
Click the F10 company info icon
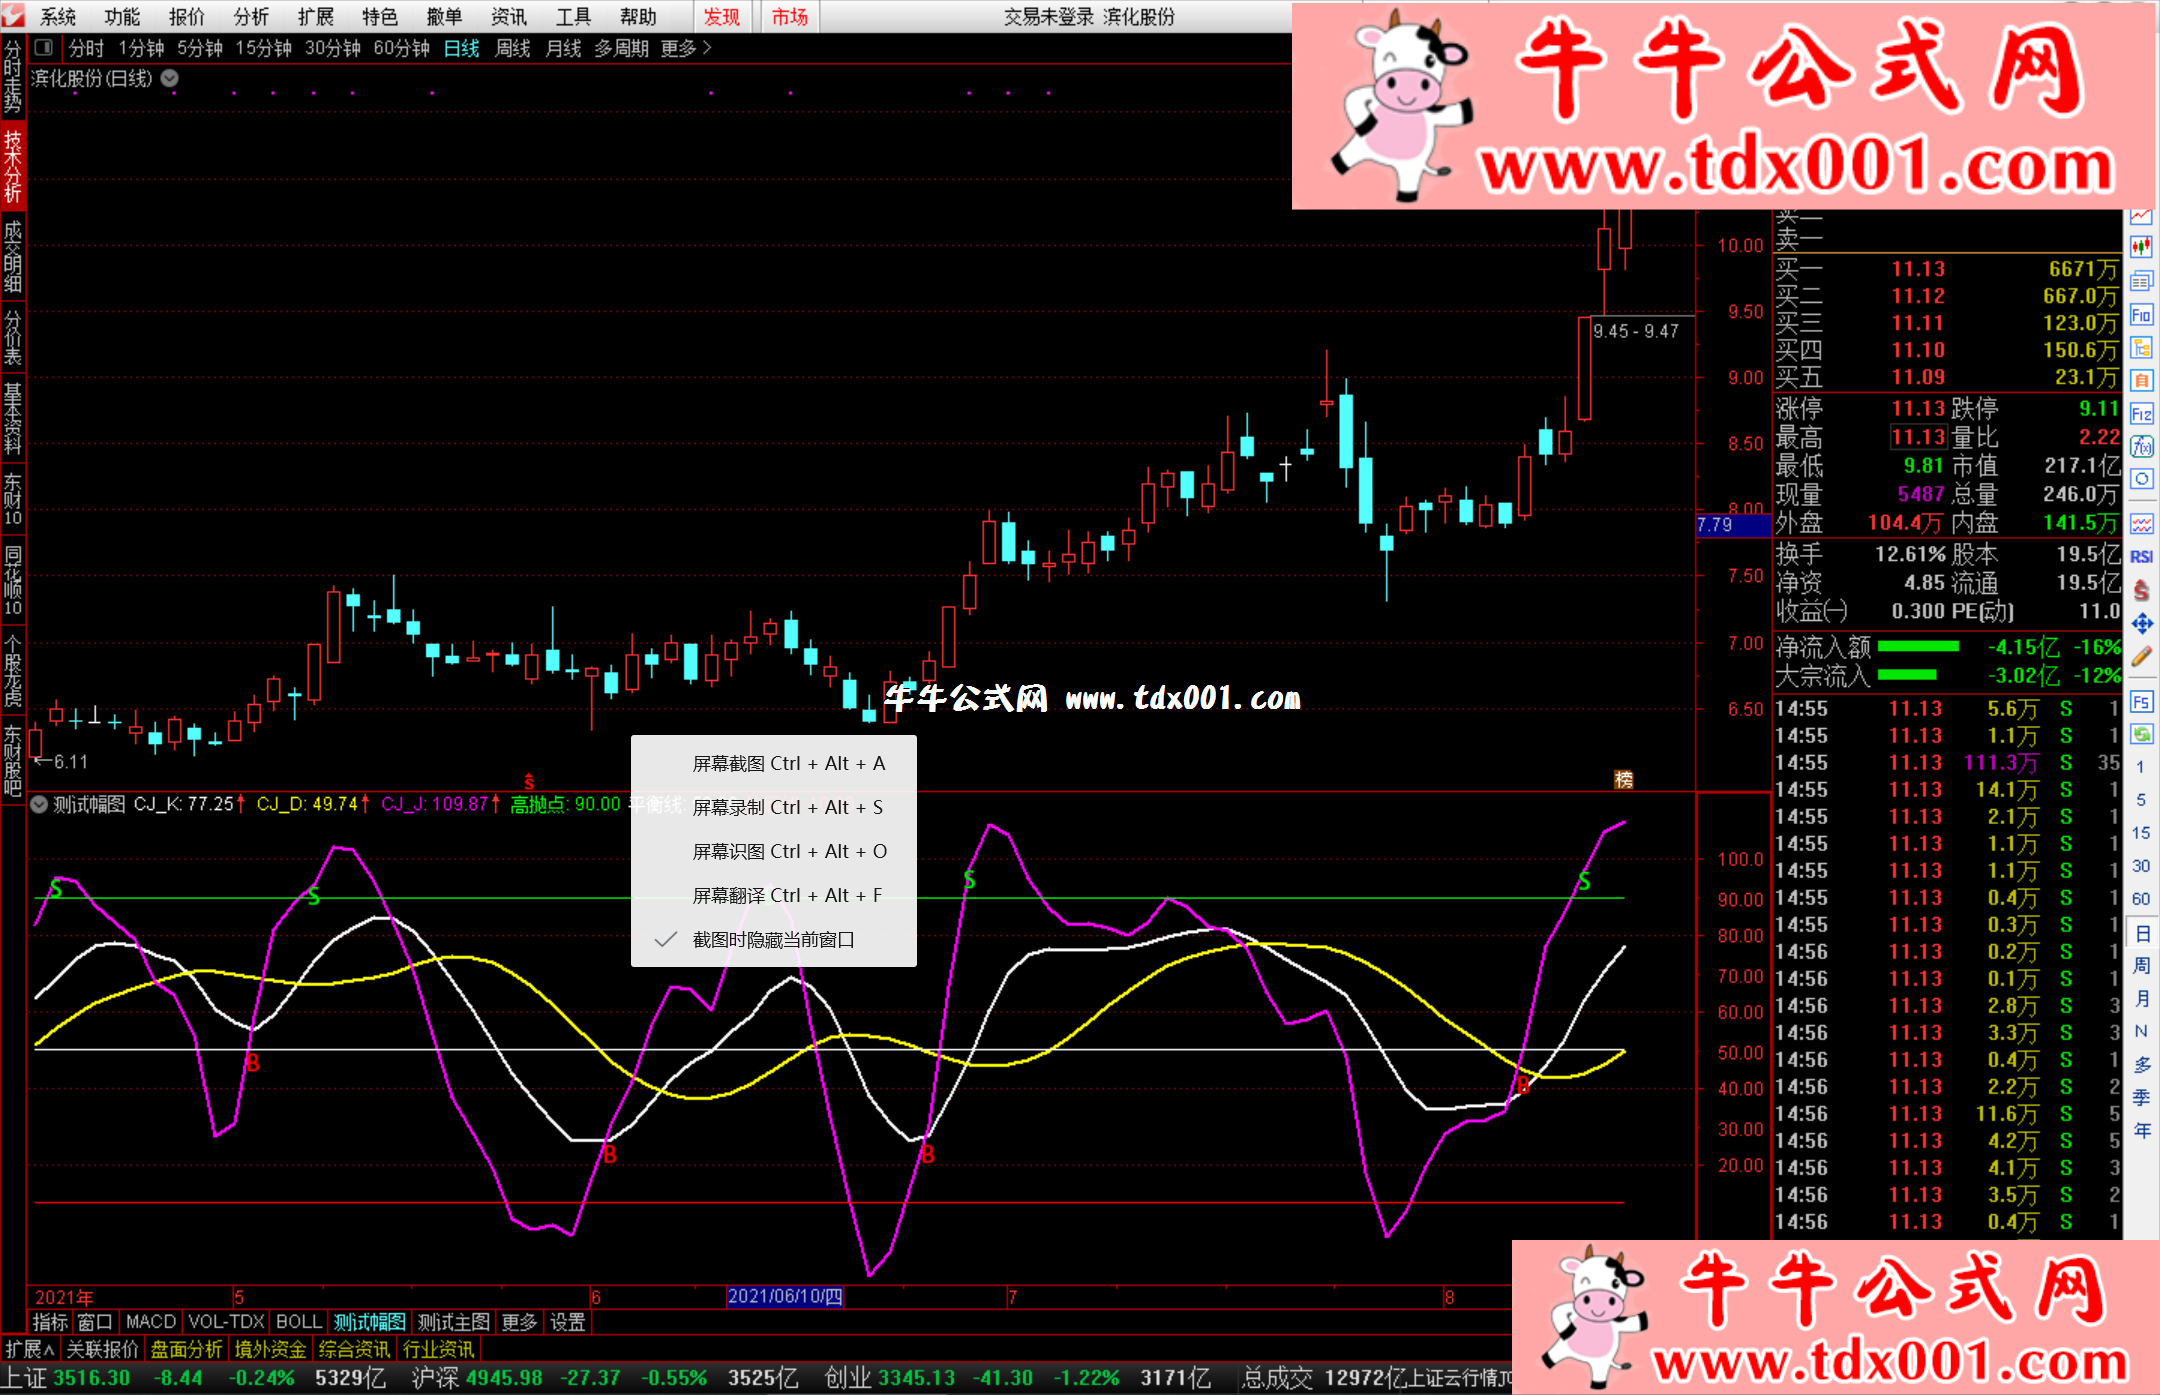point(2141,315)
